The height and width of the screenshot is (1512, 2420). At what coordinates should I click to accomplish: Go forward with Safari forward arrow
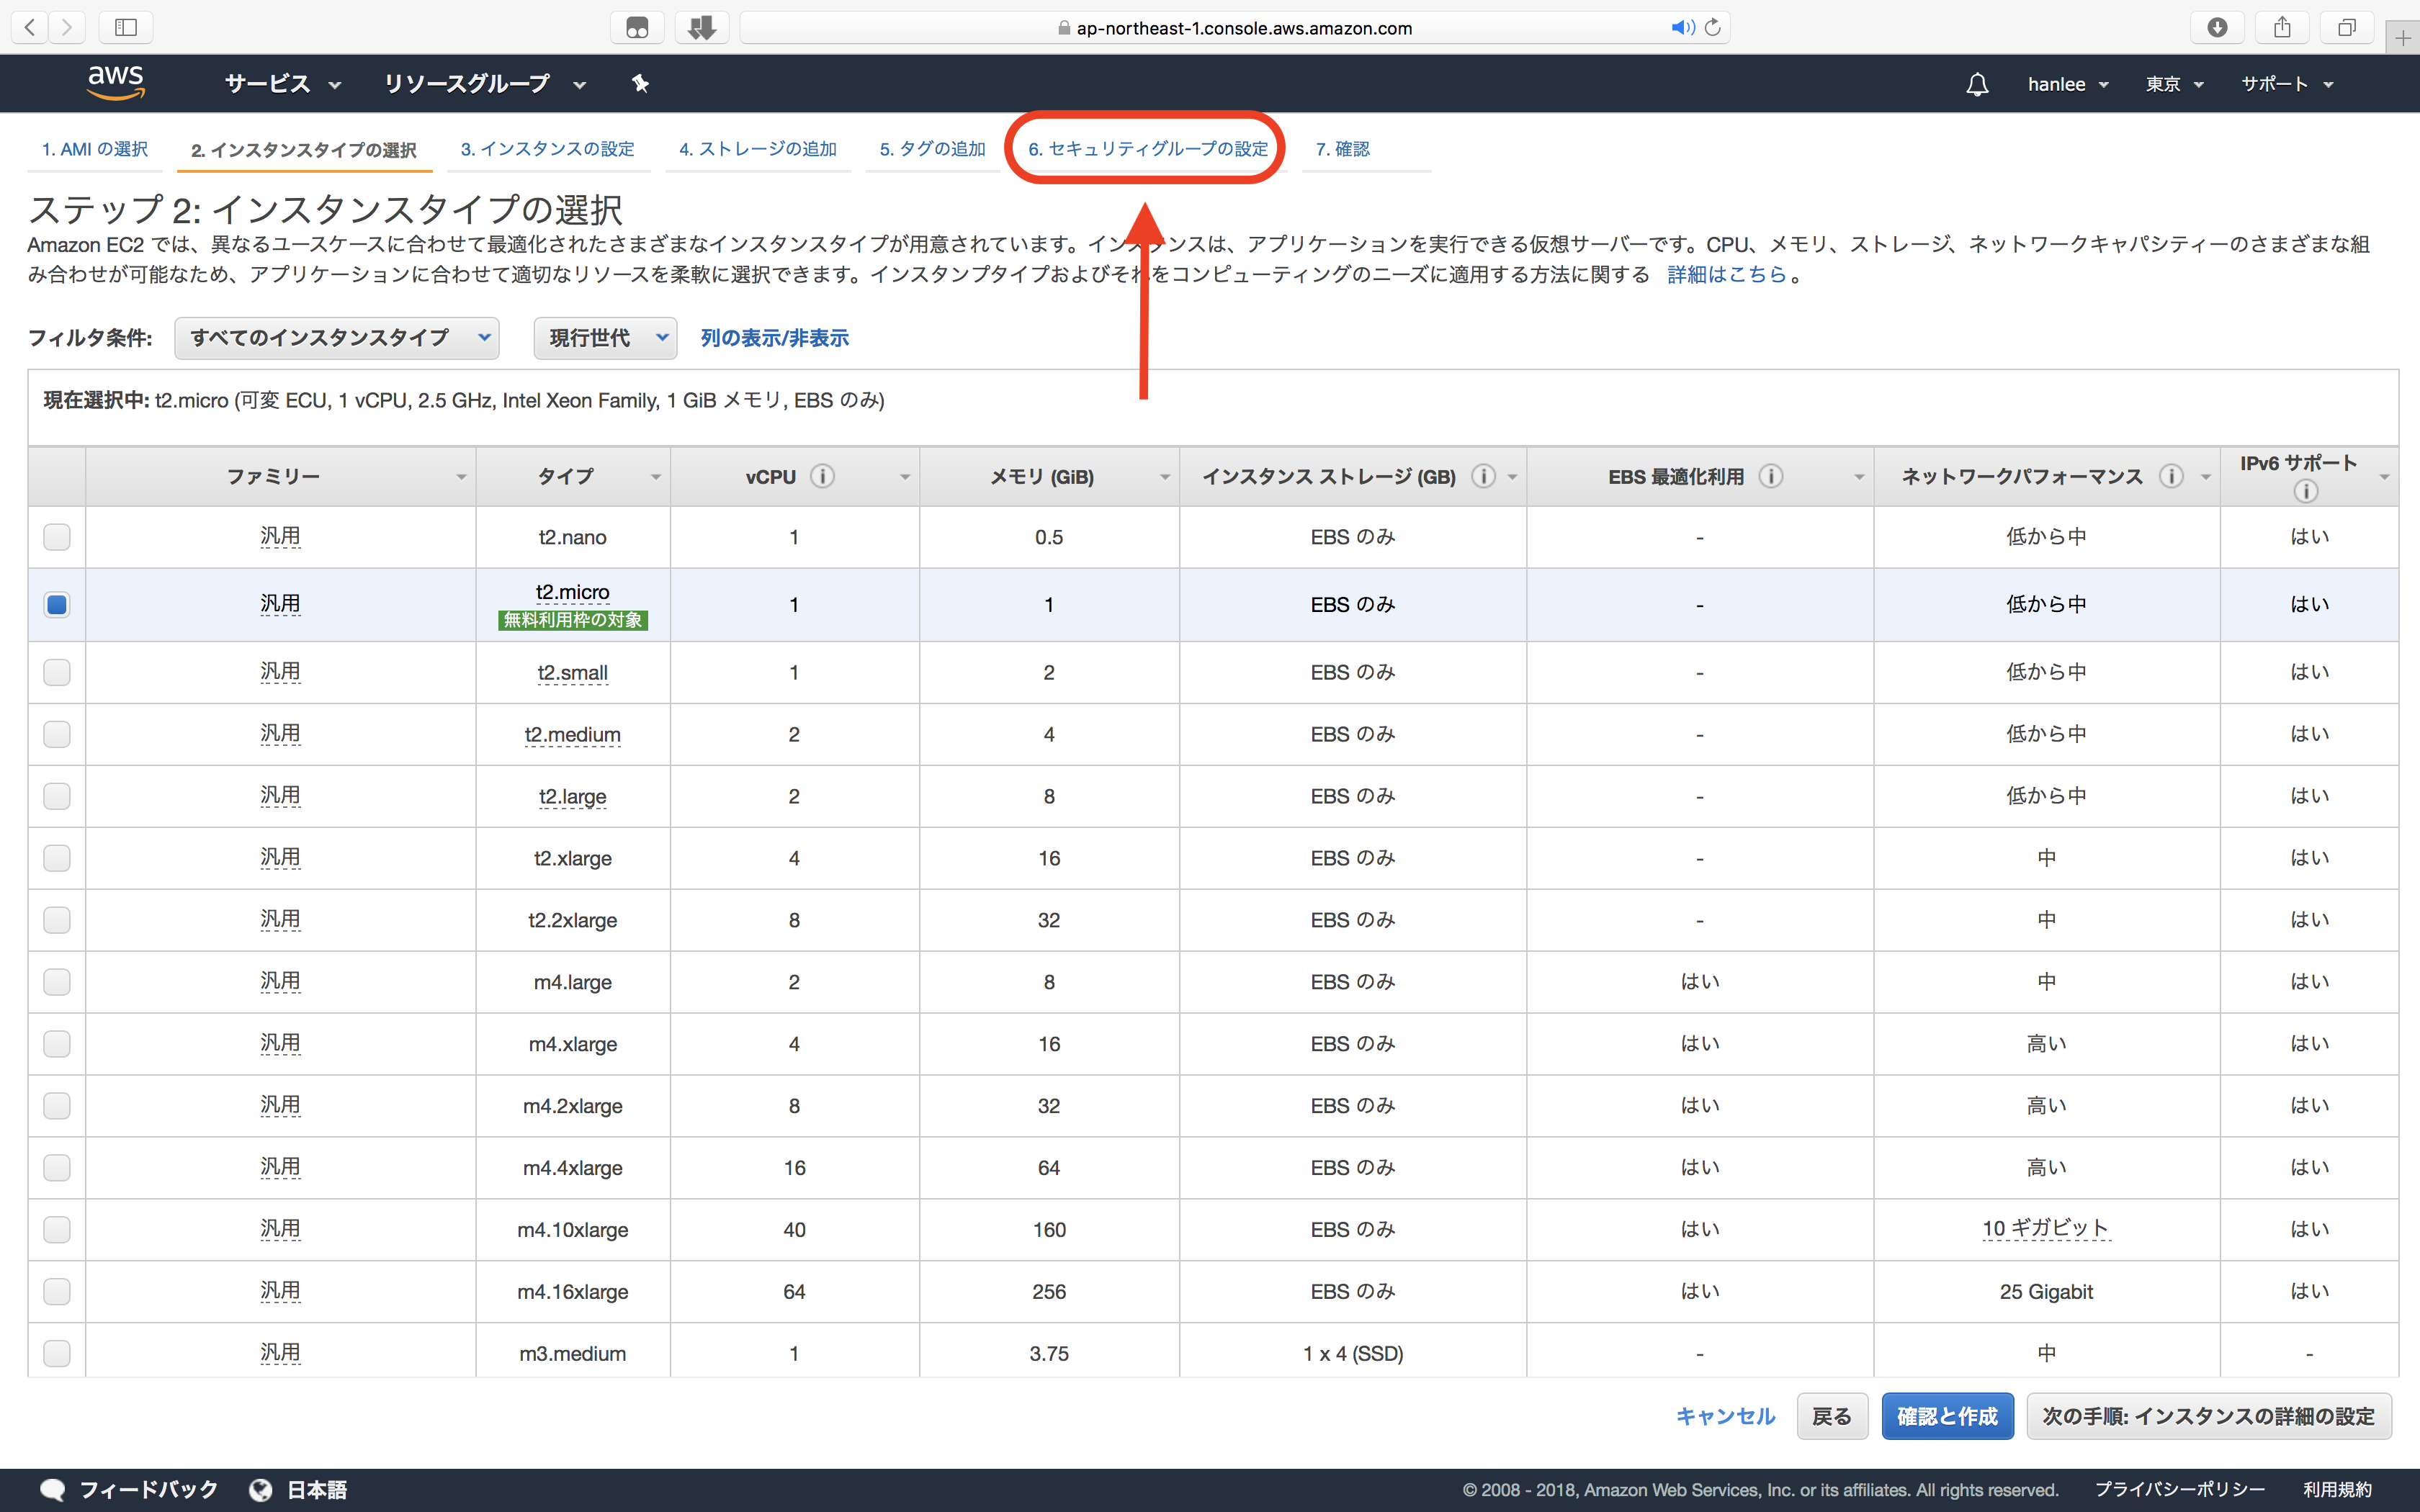pyautogui.click(x=67, y=27)
